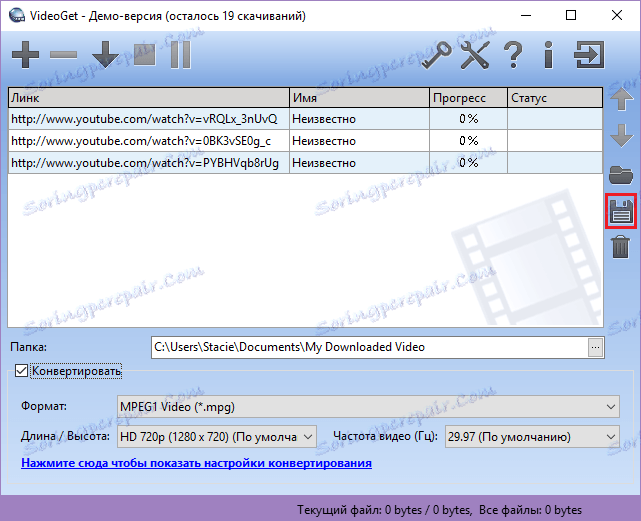Toggle the Конвертировать checkbox
This screenshot has height=521, width=641.
(21, 371)
